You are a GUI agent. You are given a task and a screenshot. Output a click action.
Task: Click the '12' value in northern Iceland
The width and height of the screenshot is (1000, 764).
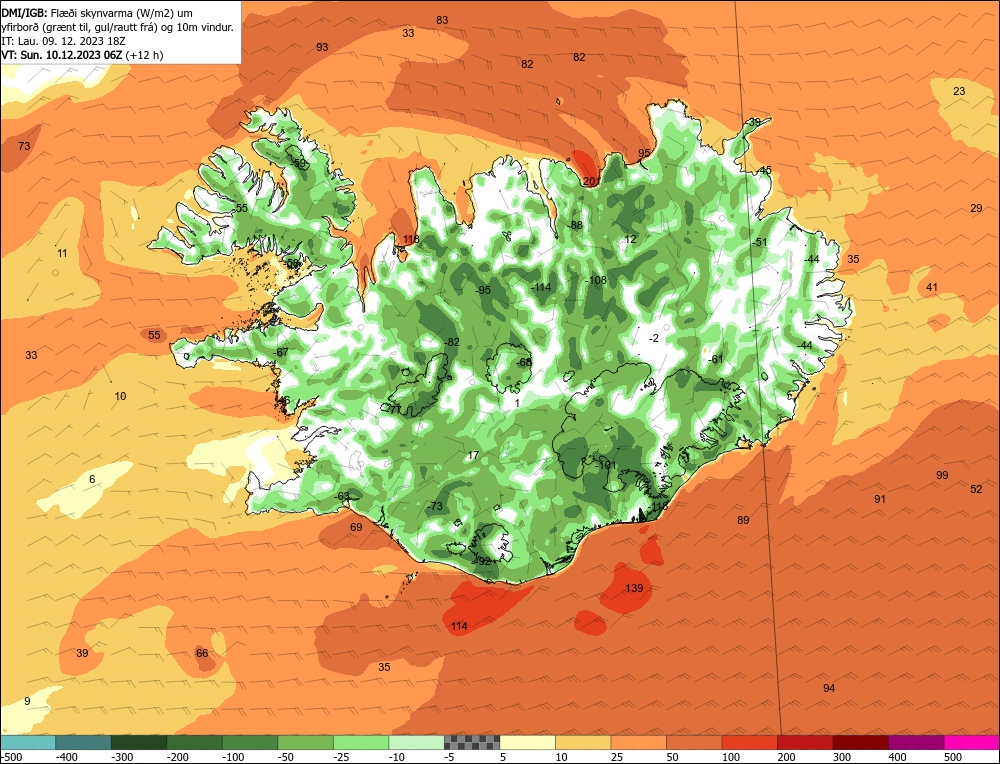pos(631,239)
